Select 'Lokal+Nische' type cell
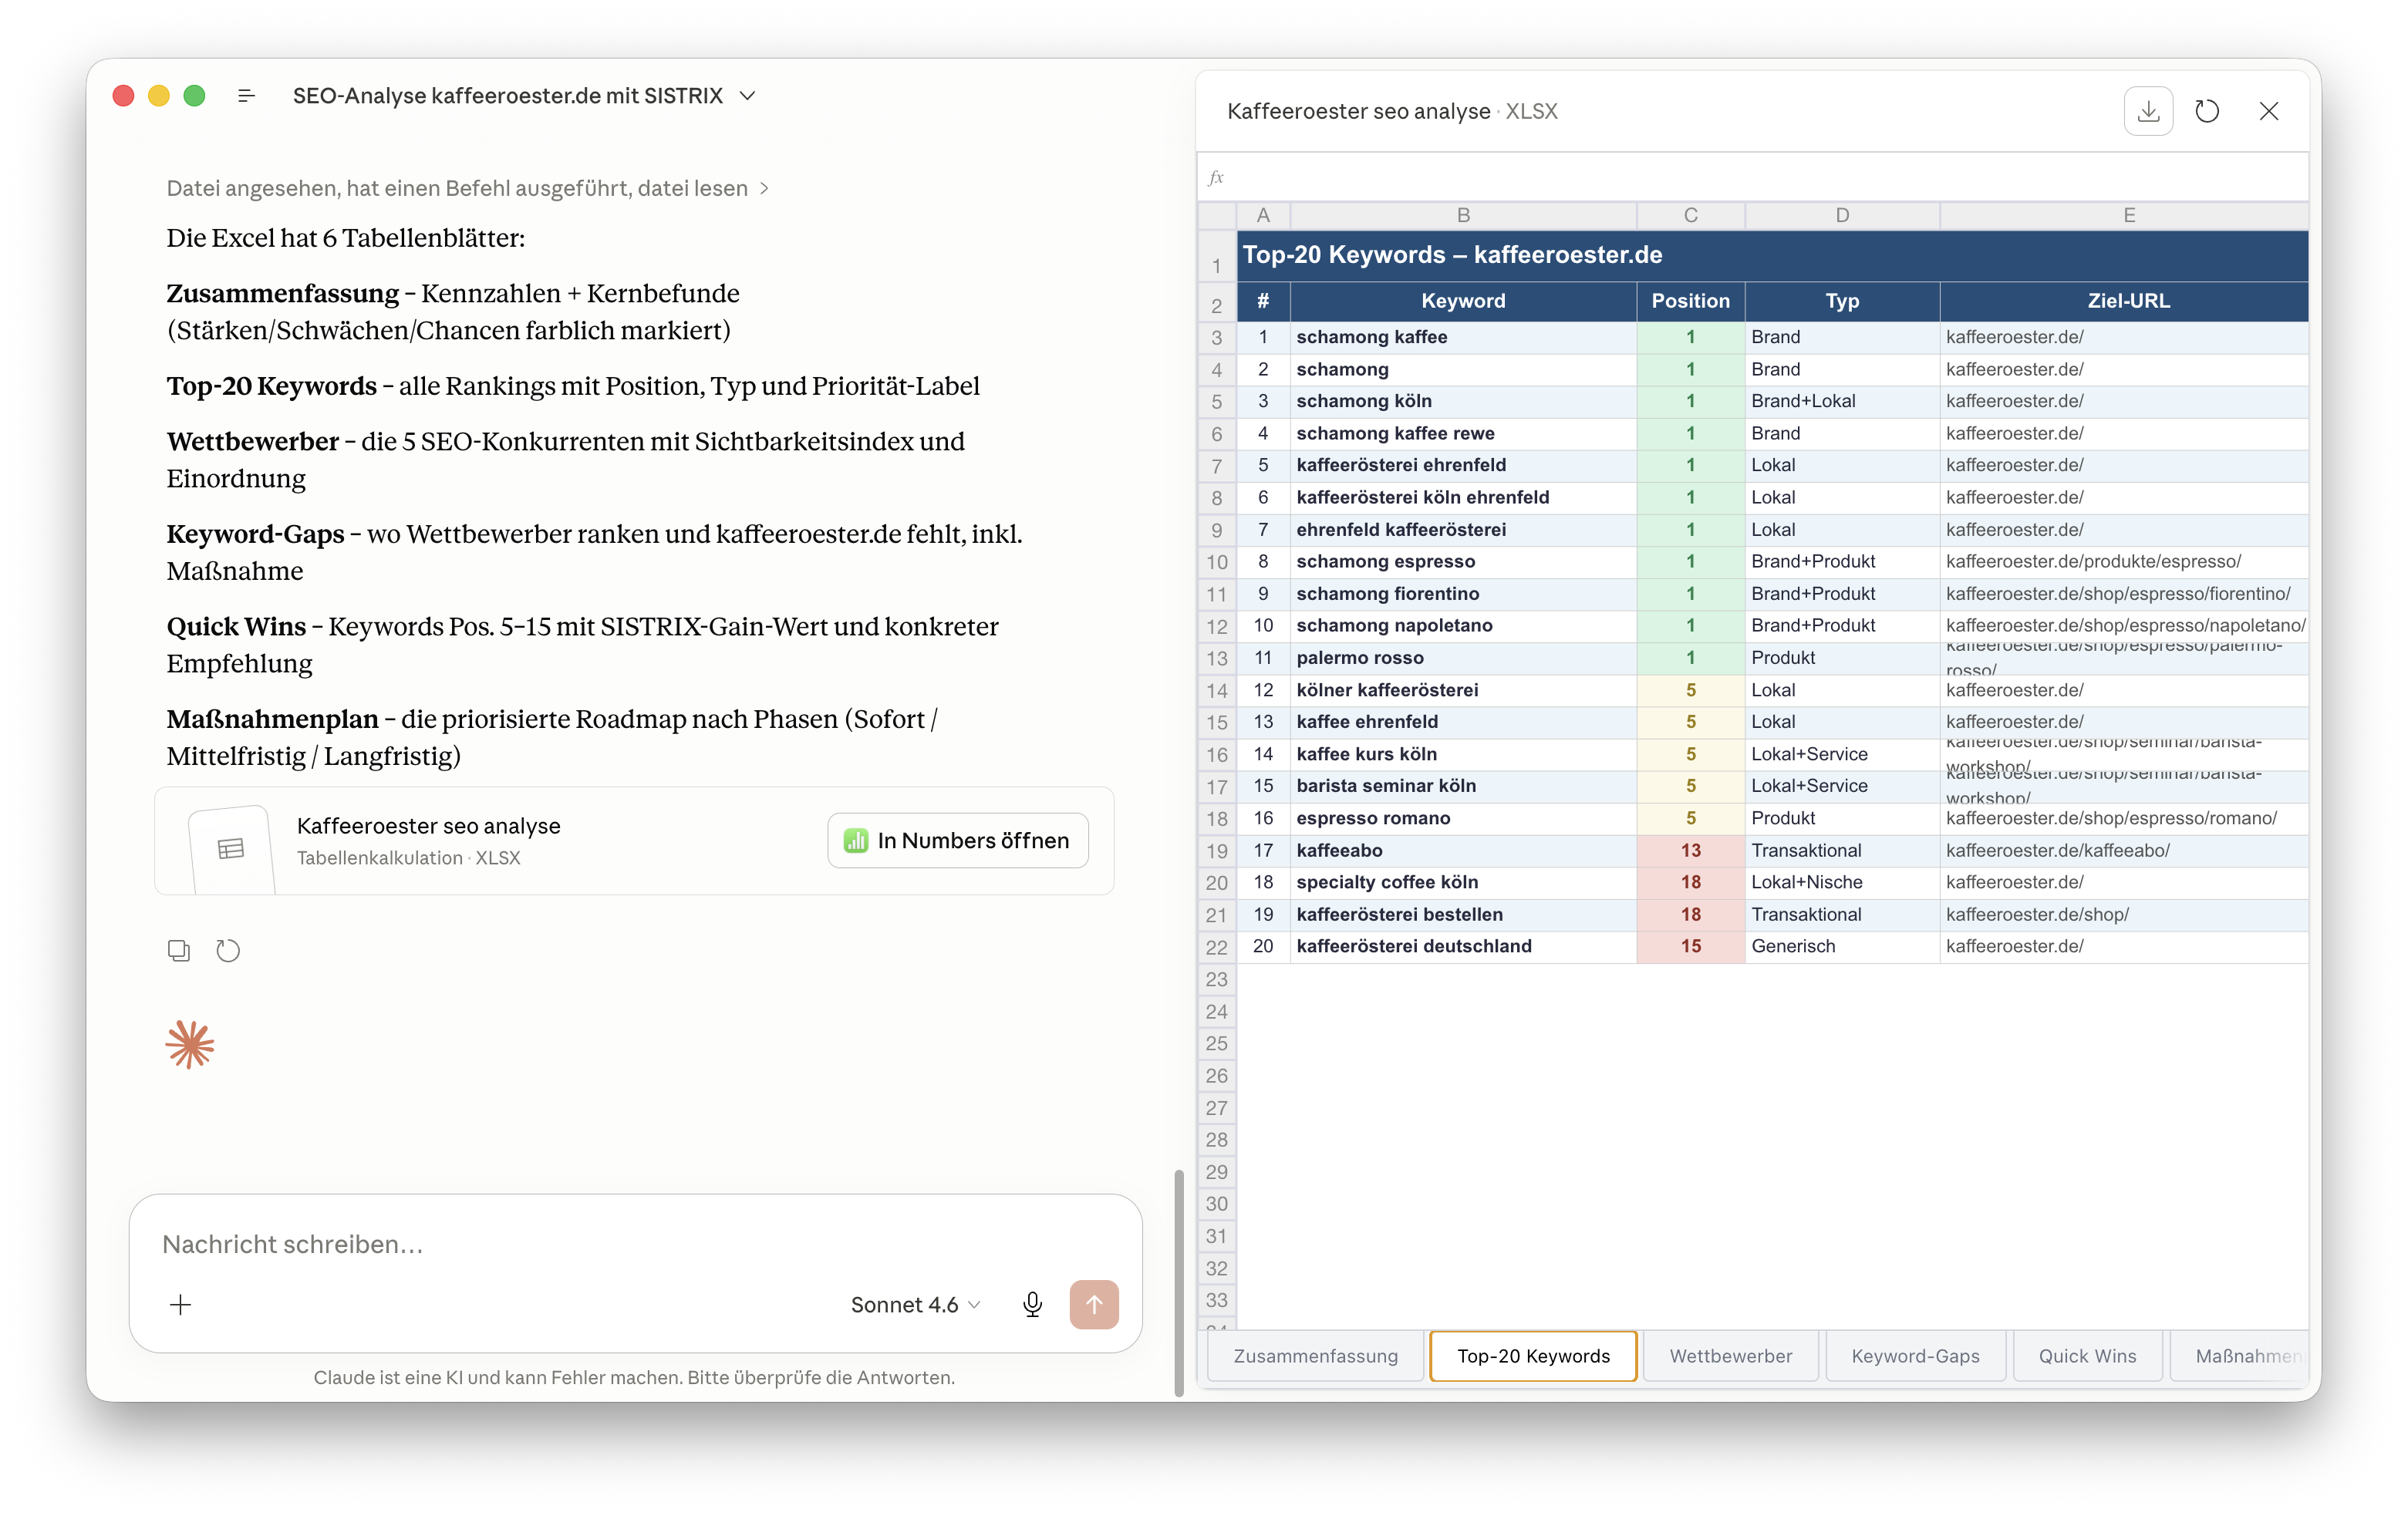This screenshot has width=2408, height=1516. point(1842,882)
